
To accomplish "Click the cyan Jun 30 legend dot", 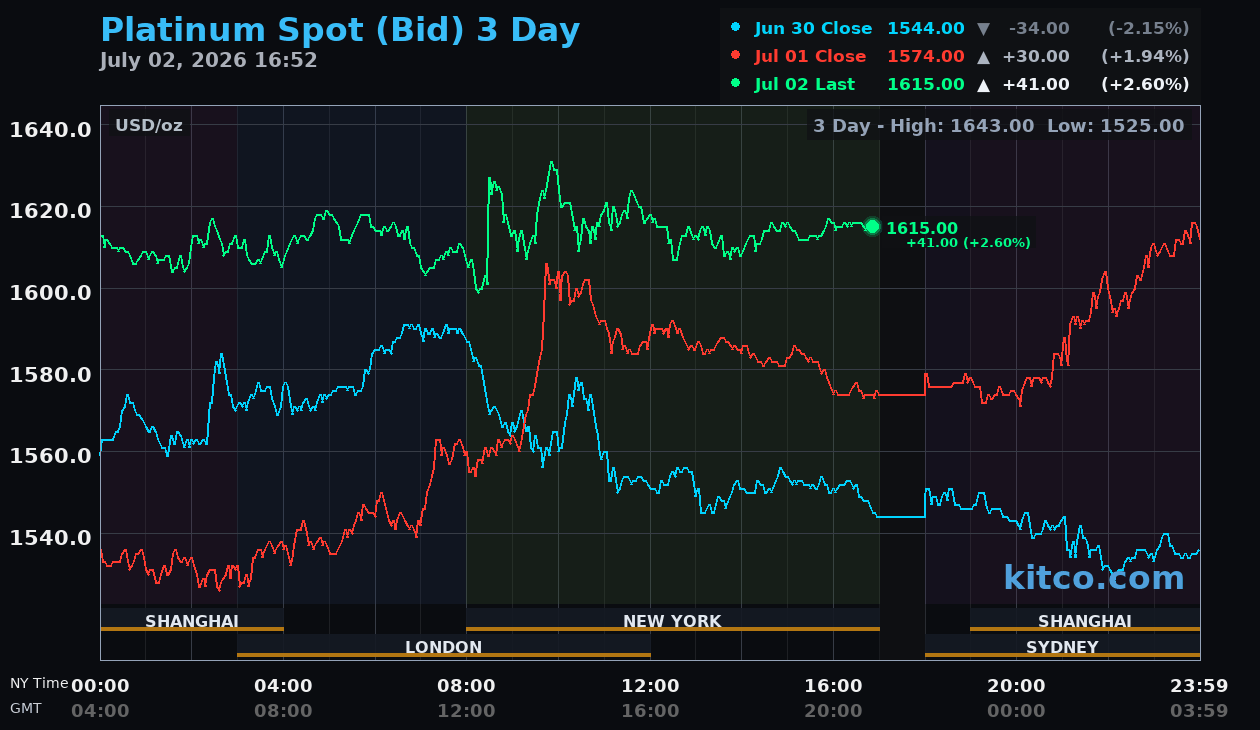I will click(x=736, y=28).
